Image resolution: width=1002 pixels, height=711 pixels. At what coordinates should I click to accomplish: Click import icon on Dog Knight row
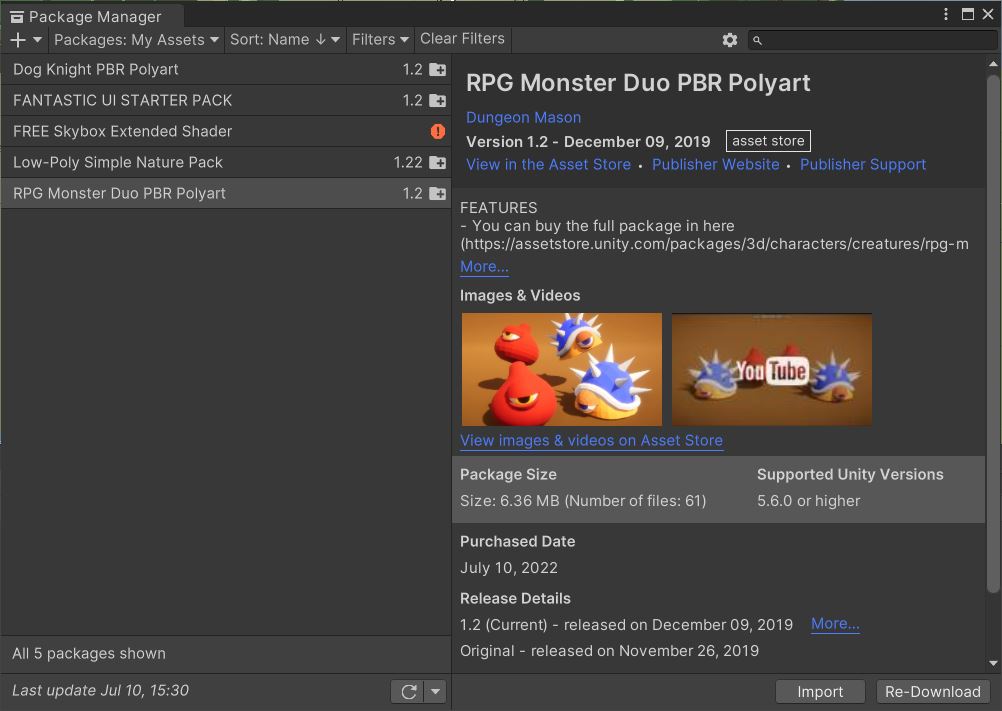click(x=438, y=69)
